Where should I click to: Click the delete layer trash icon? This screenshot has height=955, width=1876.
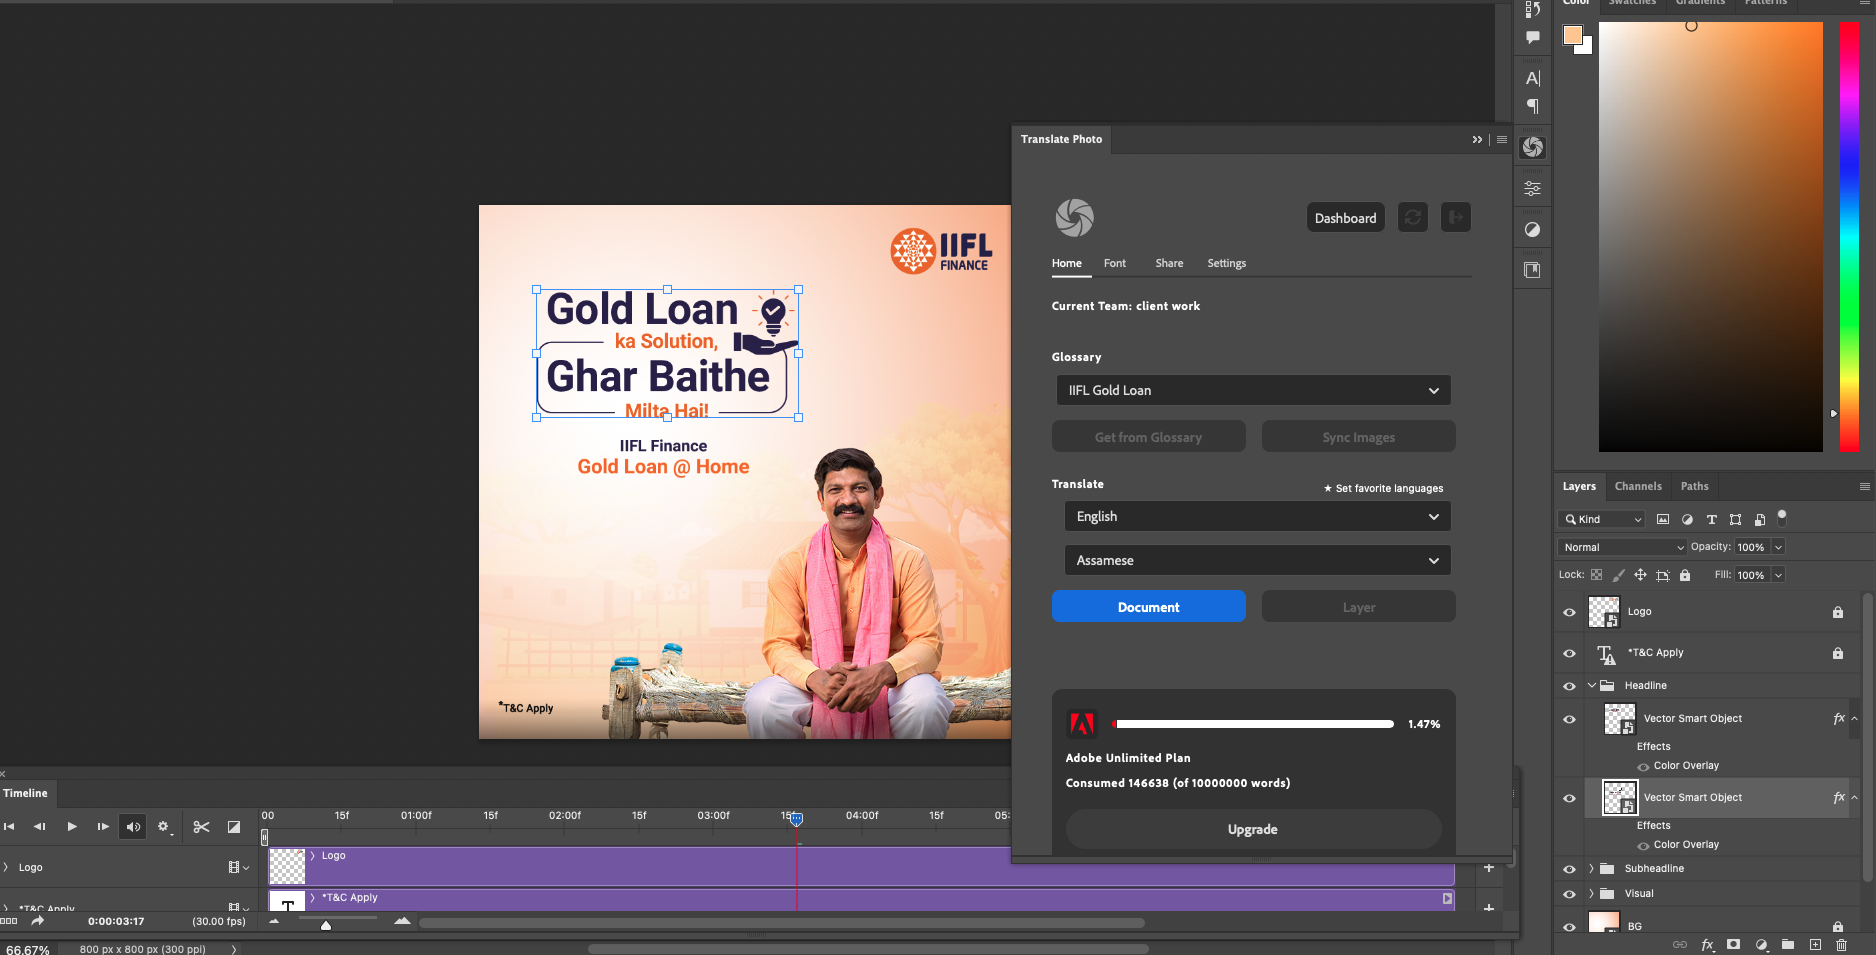[x=1841, y=944]
